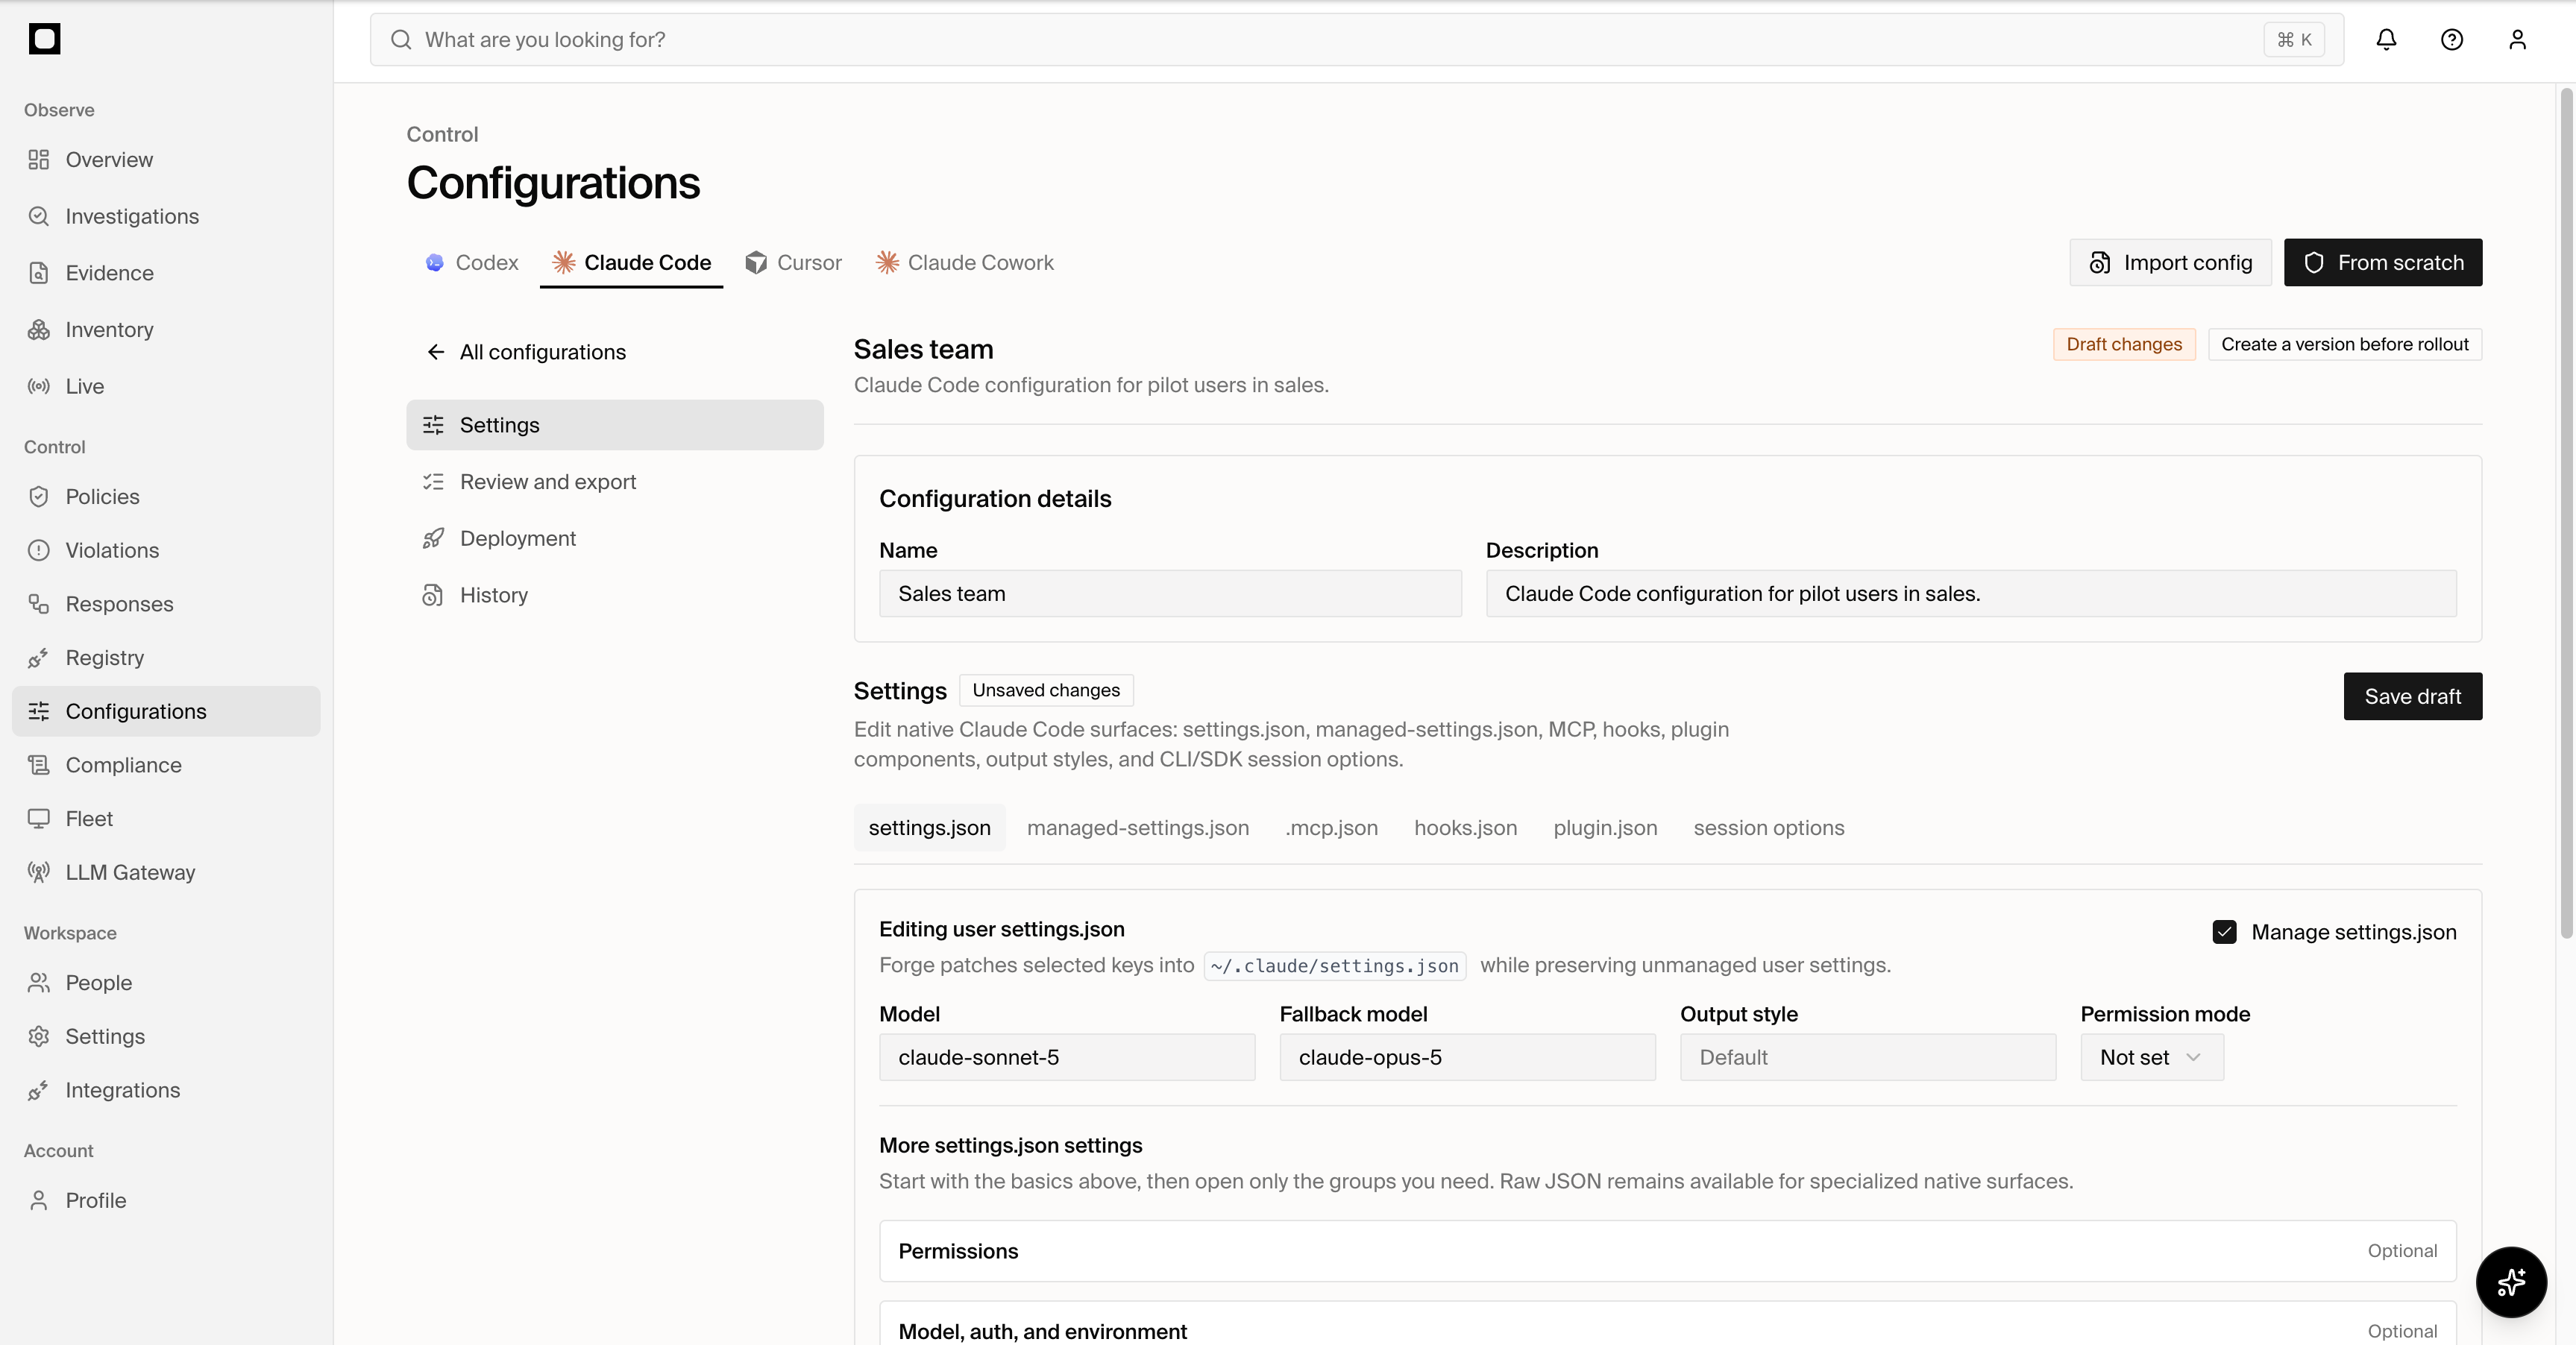Open Live from the sidebar
Viewport: 2576px width, 1345px height.
pyautogui.click(x=166, y=386)
